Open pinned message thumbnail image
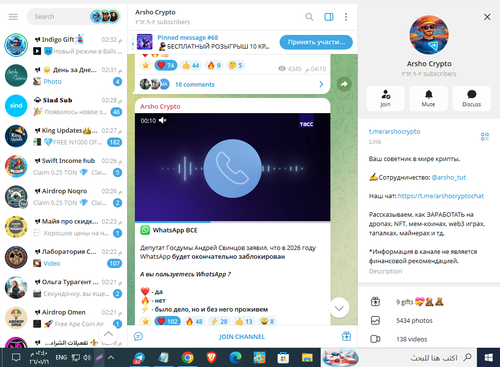 [145, 42]
